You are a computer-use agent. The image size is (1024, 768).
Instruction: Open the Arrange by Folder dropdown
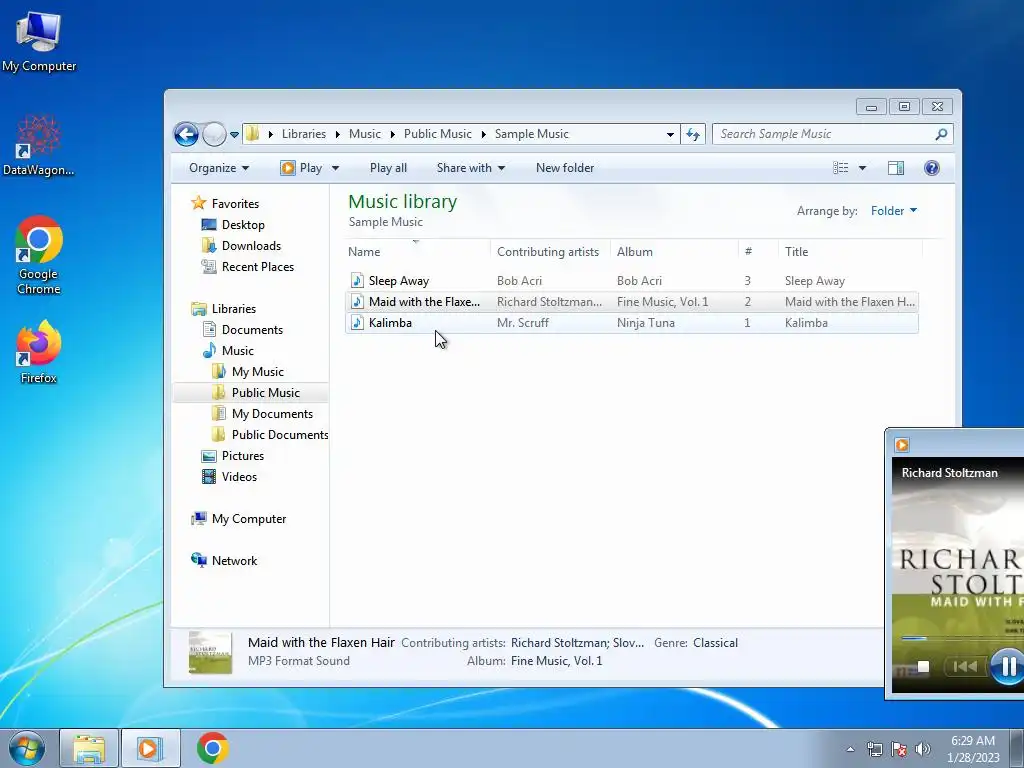[893, 211]
